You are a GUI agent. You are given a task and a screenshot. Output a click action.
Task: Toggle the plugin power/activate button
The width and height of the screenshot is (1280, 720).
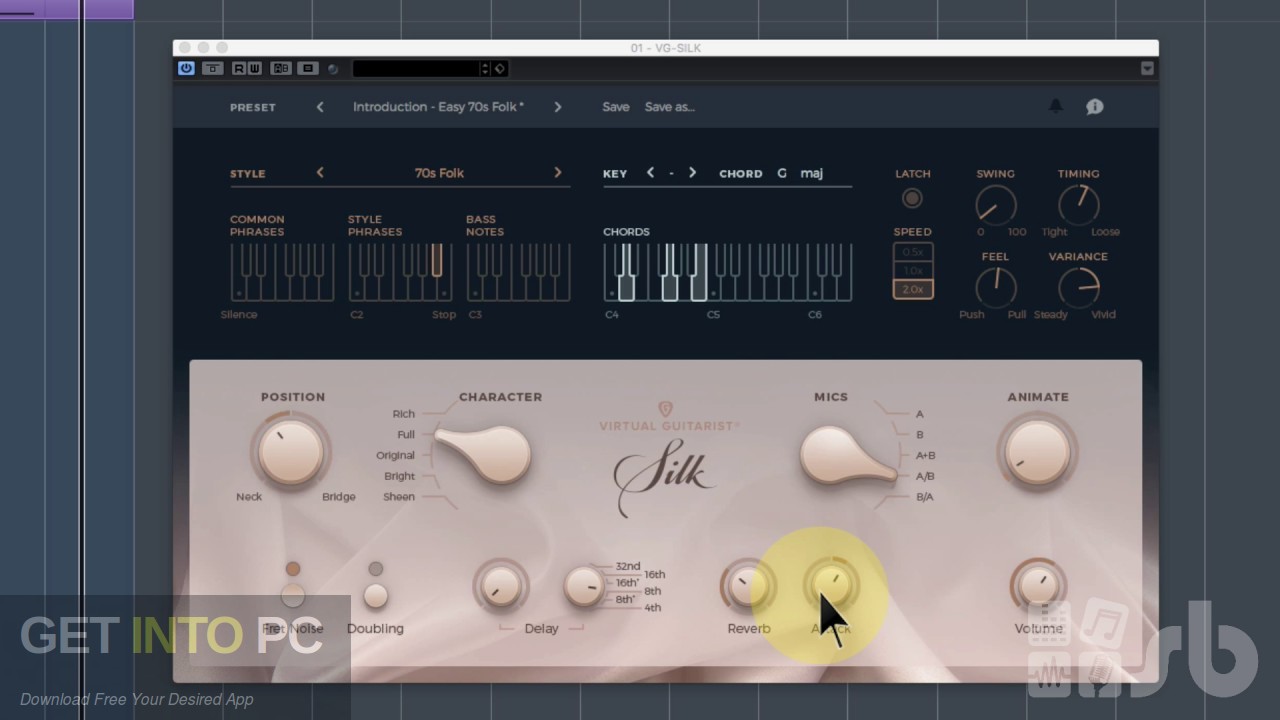click(x=186, y=68)
